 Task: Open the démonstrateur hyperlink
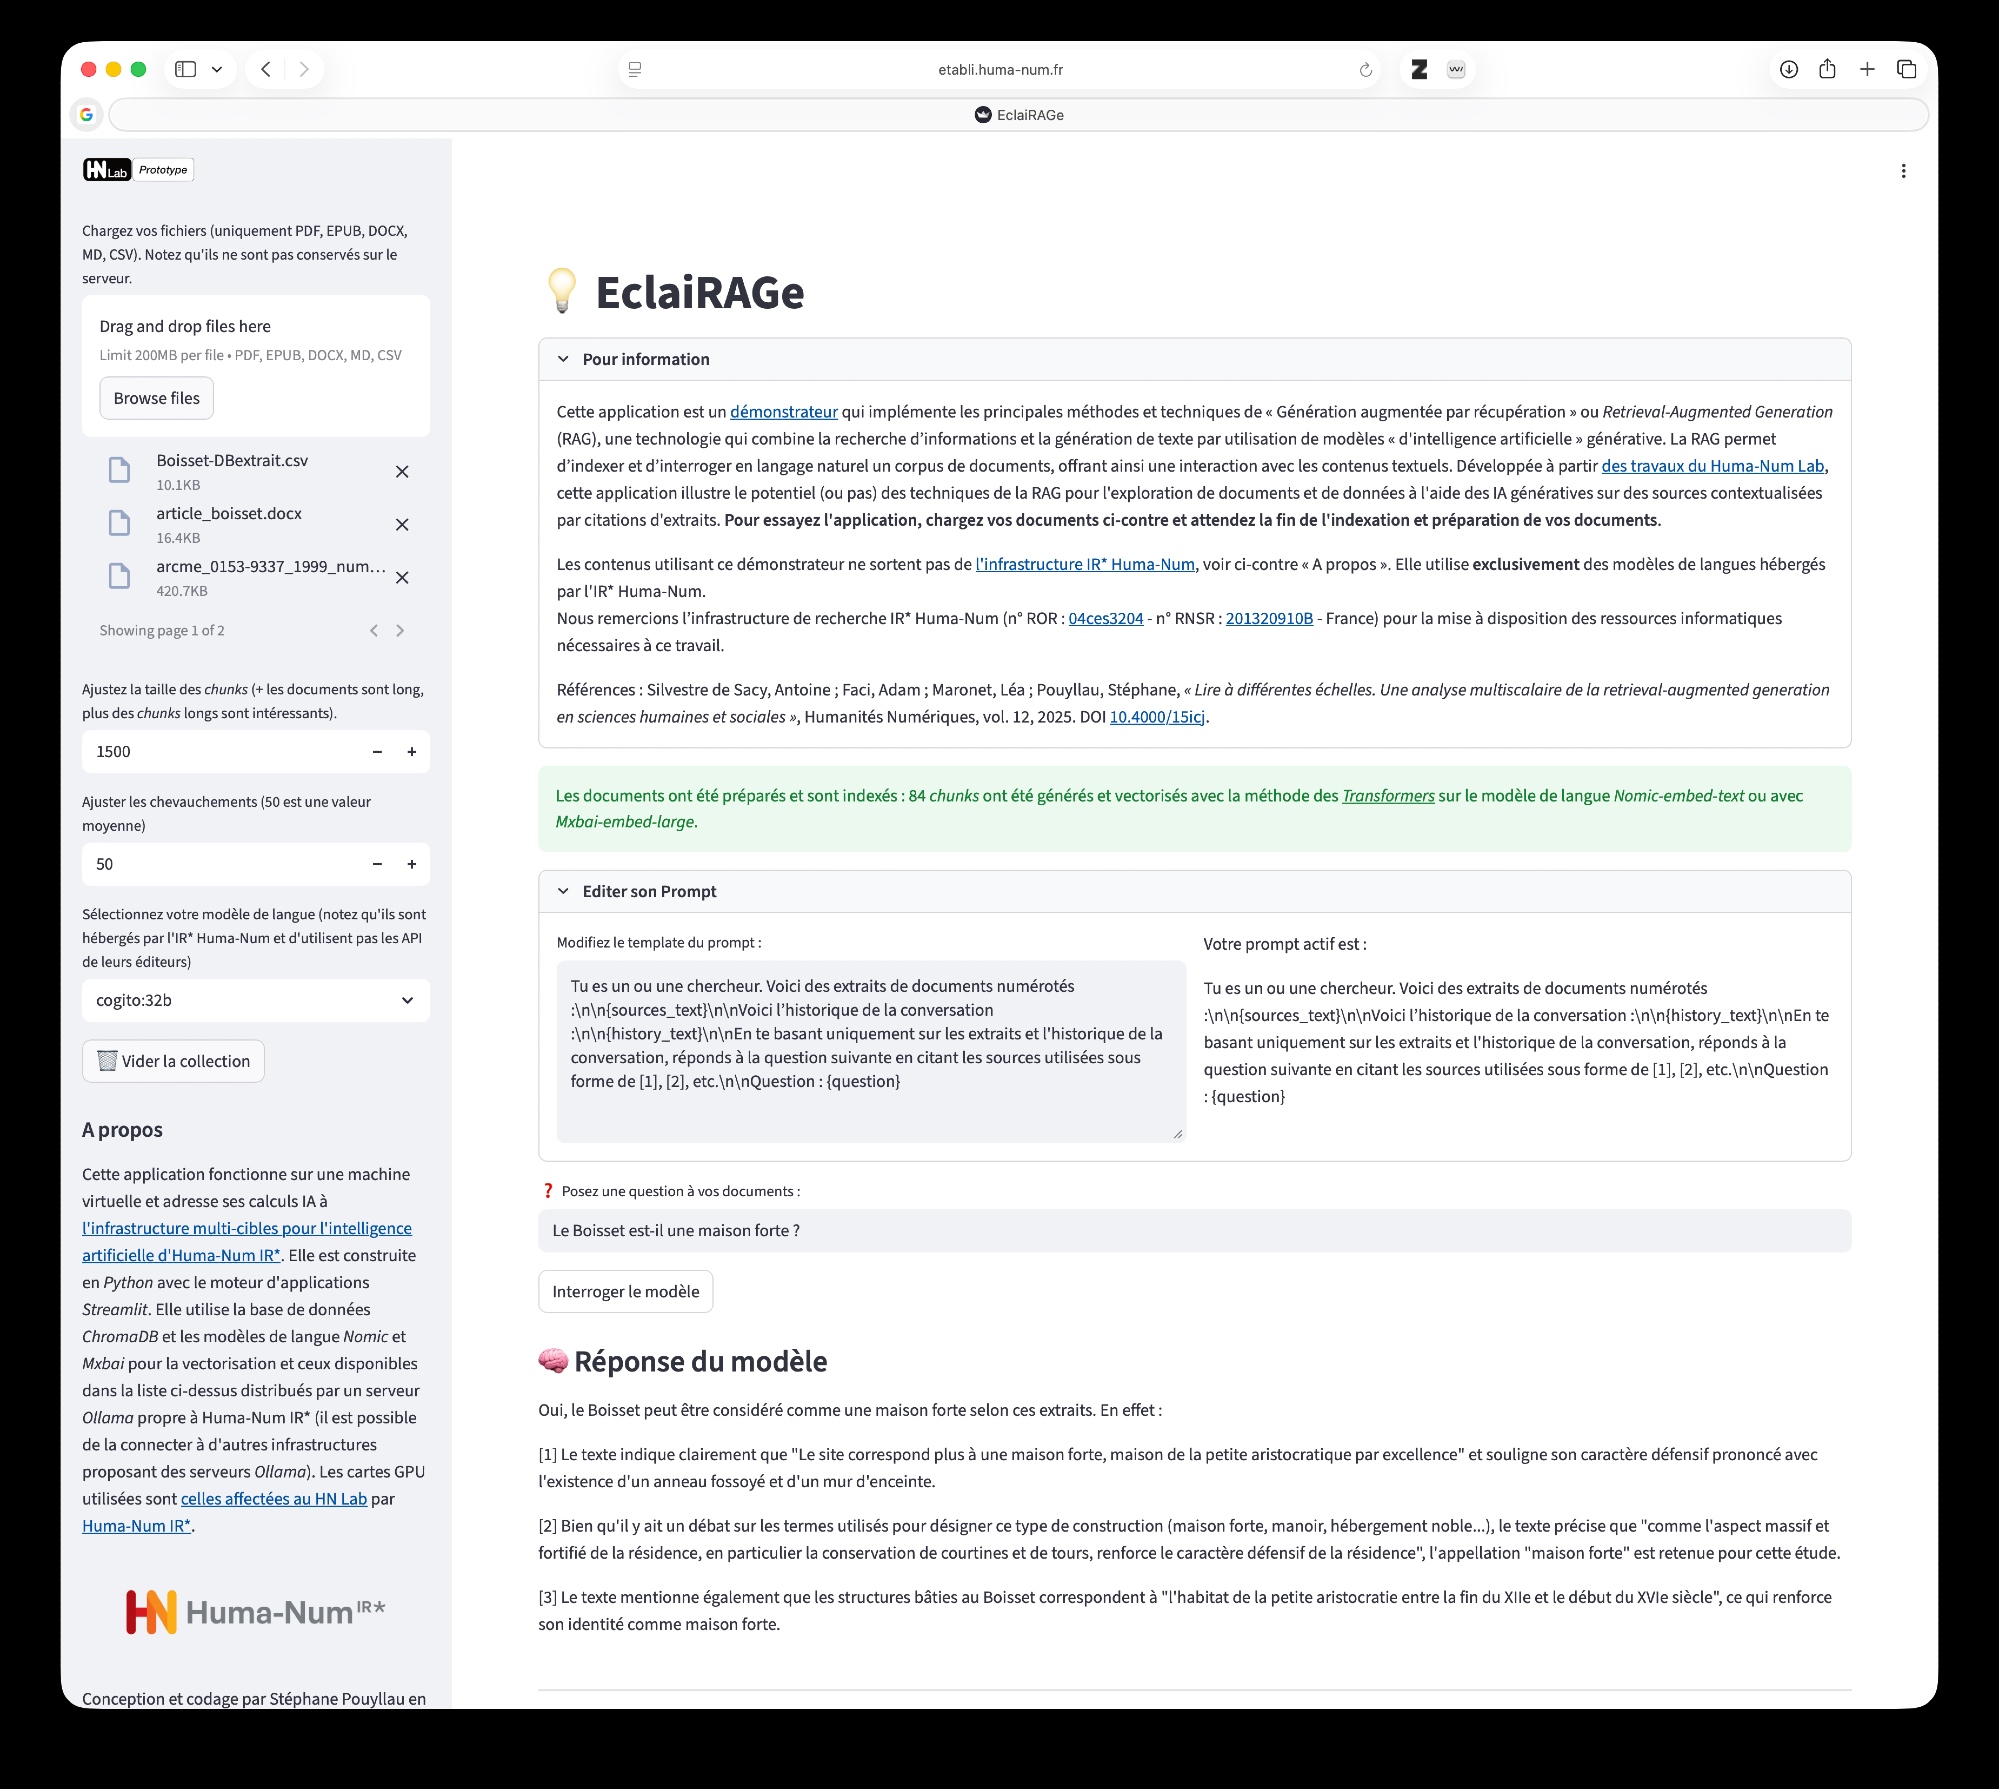coord(783,412)
